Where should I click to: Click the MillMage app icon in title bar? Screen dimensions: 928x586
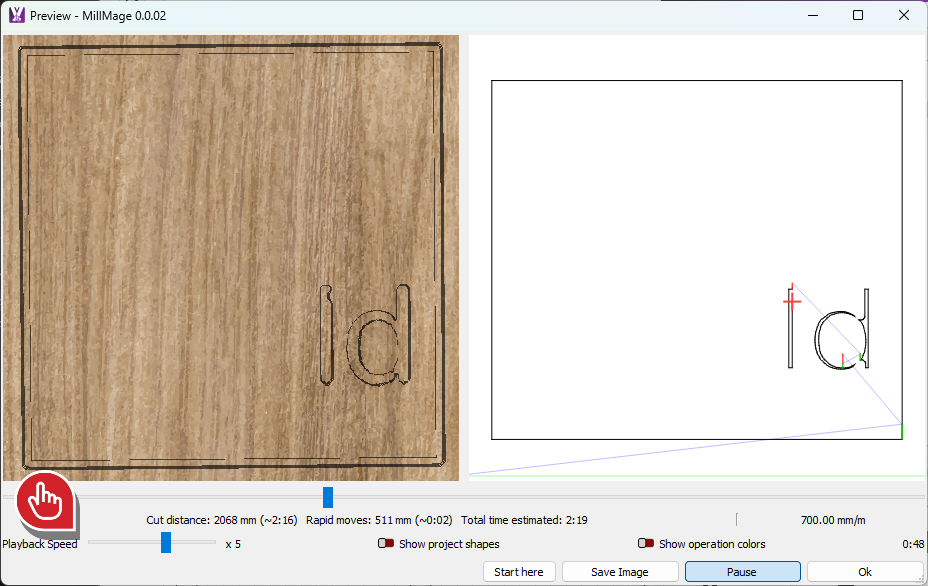(16, 15)
